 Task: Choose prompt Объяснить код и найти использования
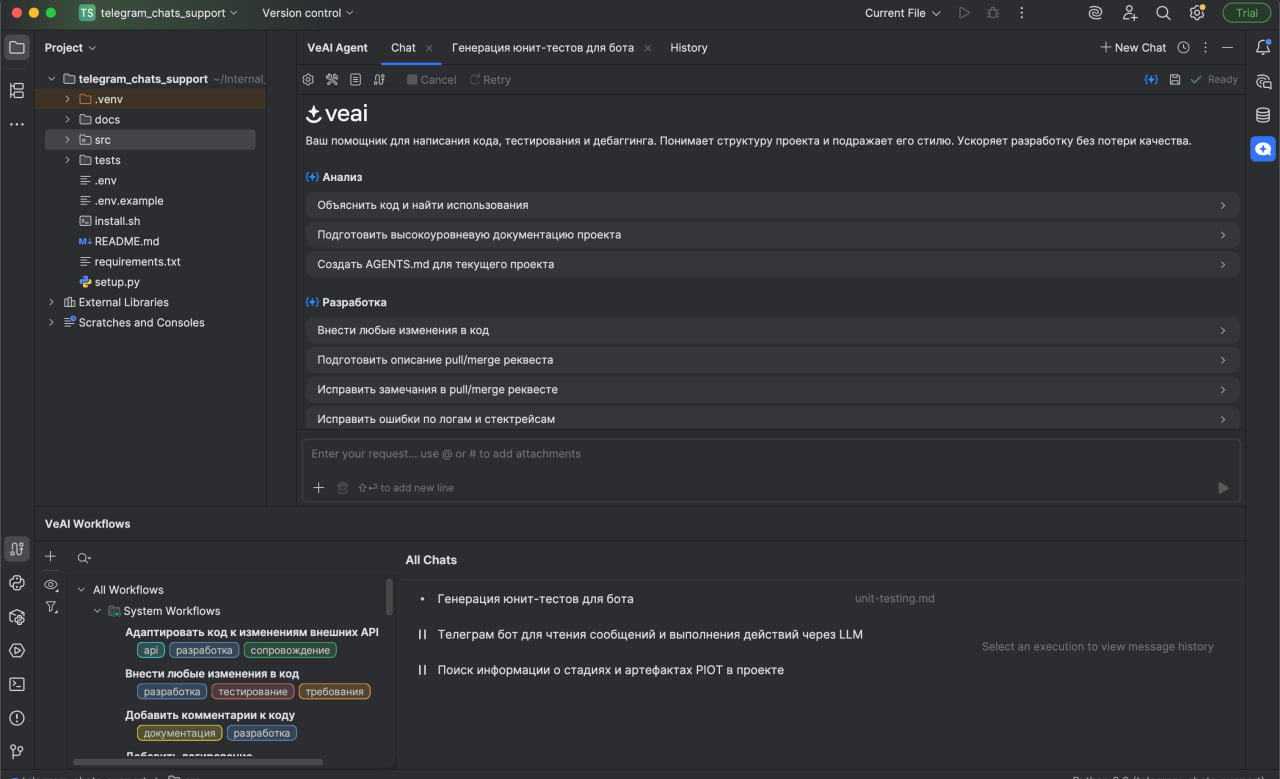click(770, 205)
